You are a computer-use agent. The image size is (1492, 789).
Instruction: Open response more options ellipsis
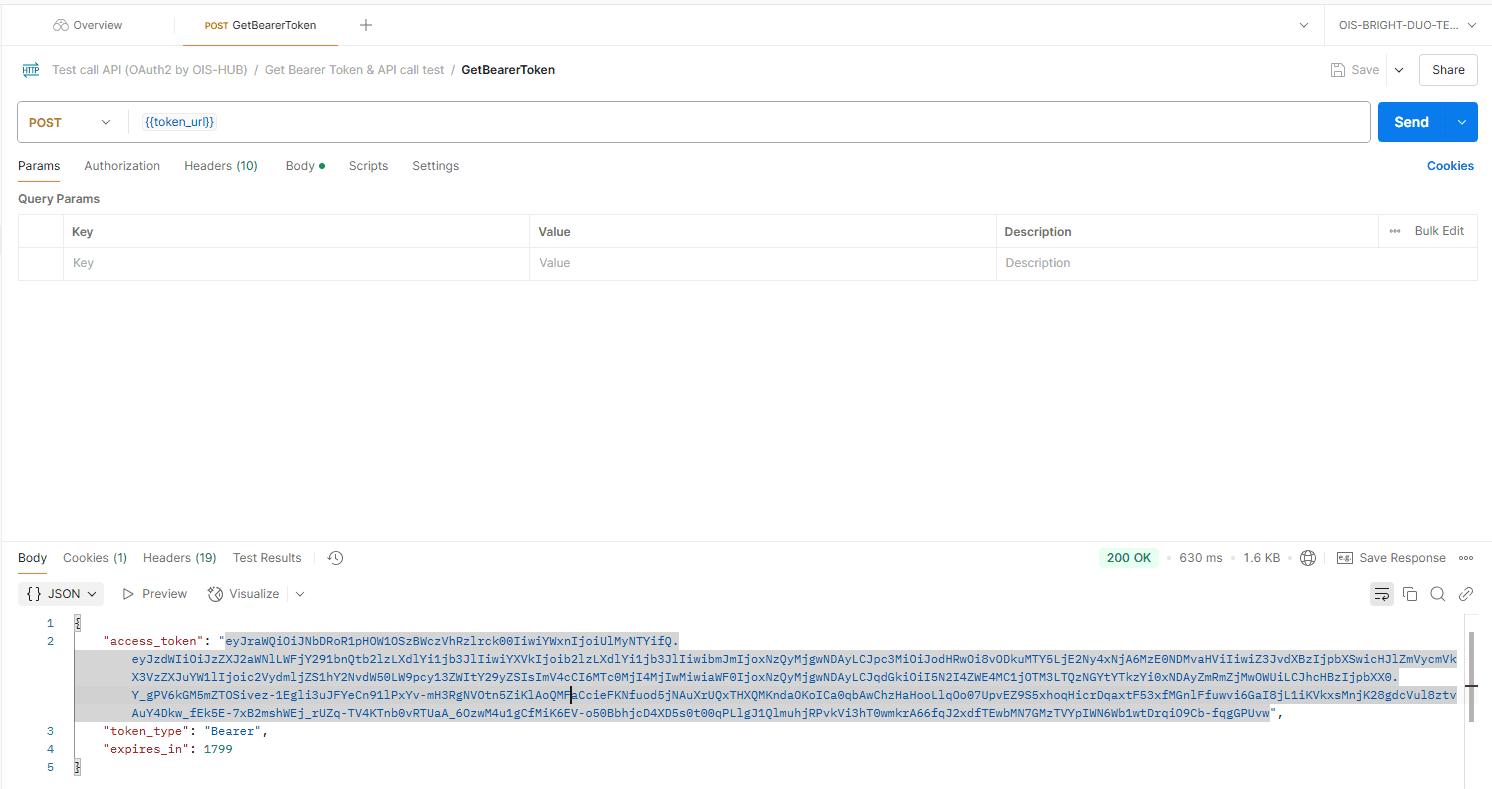1466,558
